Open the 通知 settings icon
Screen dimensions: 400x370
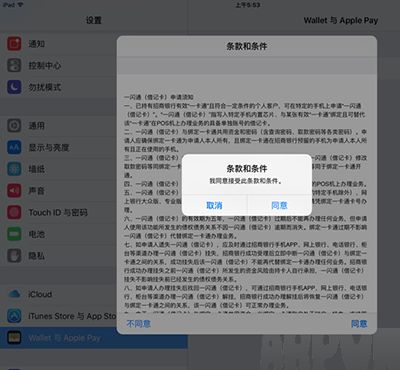click(14, 44)
